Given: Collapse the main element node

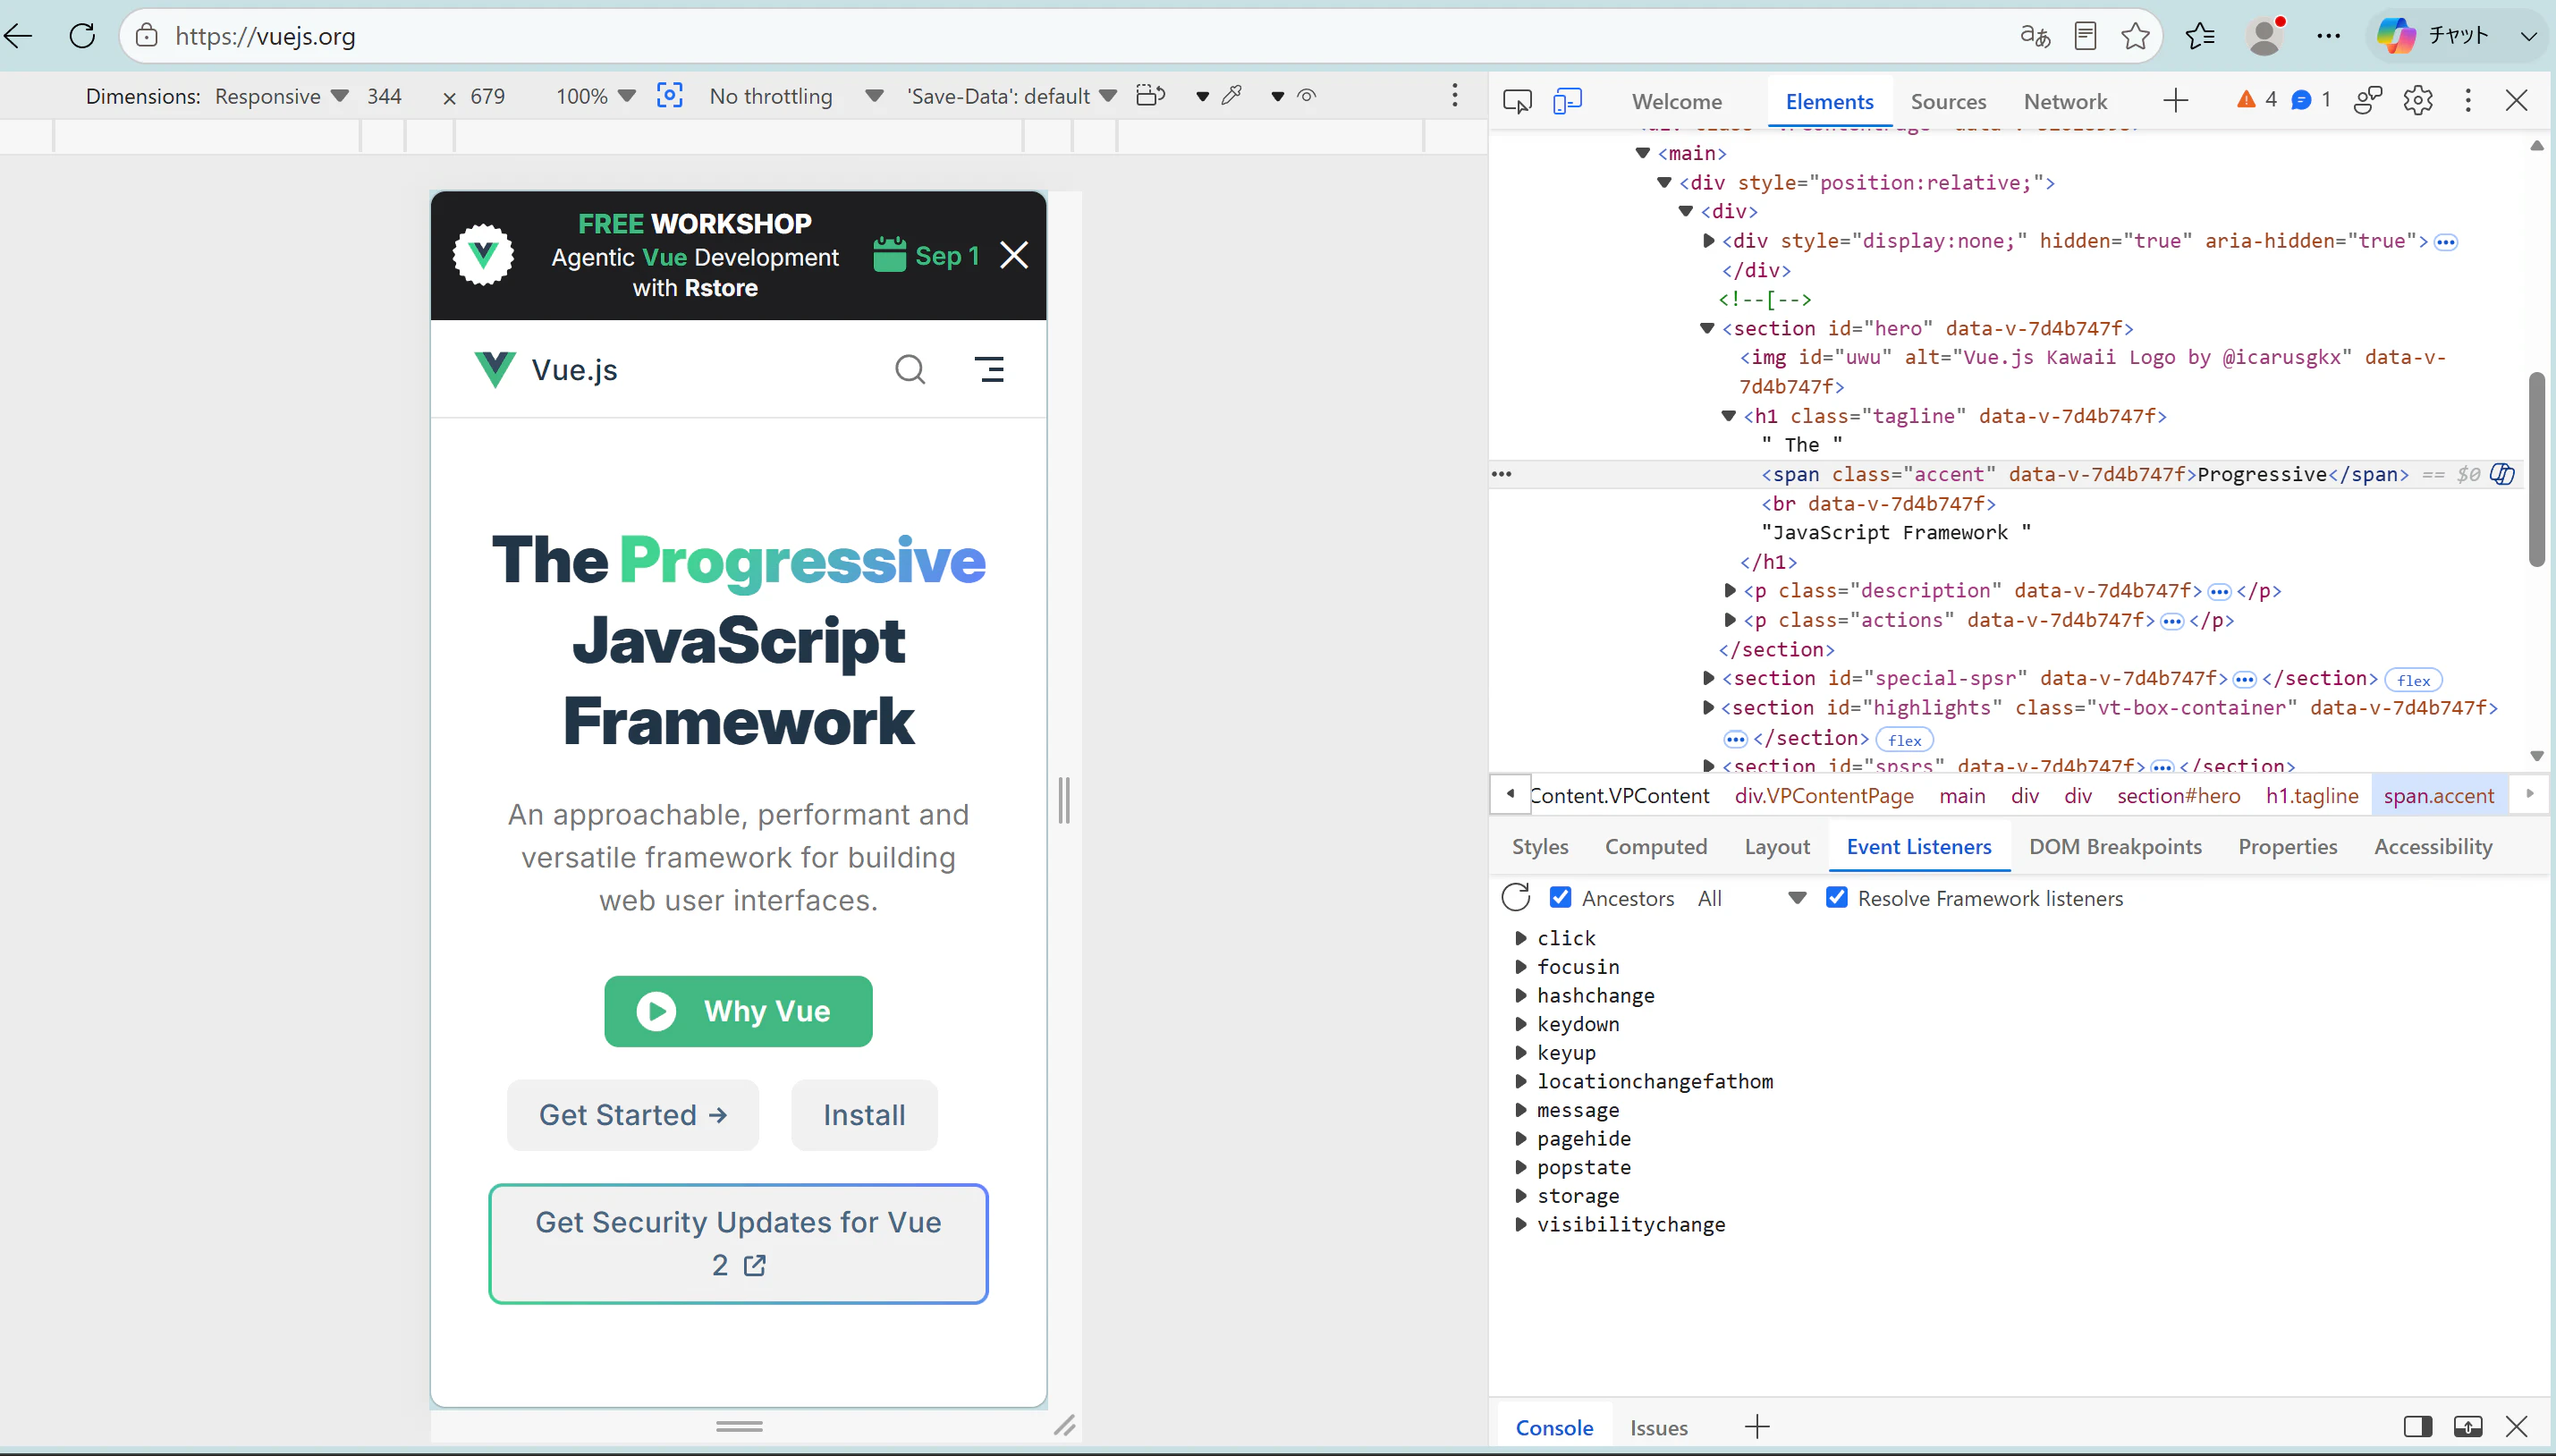Looking at the screenshot, I should [x=1642, y=153].
